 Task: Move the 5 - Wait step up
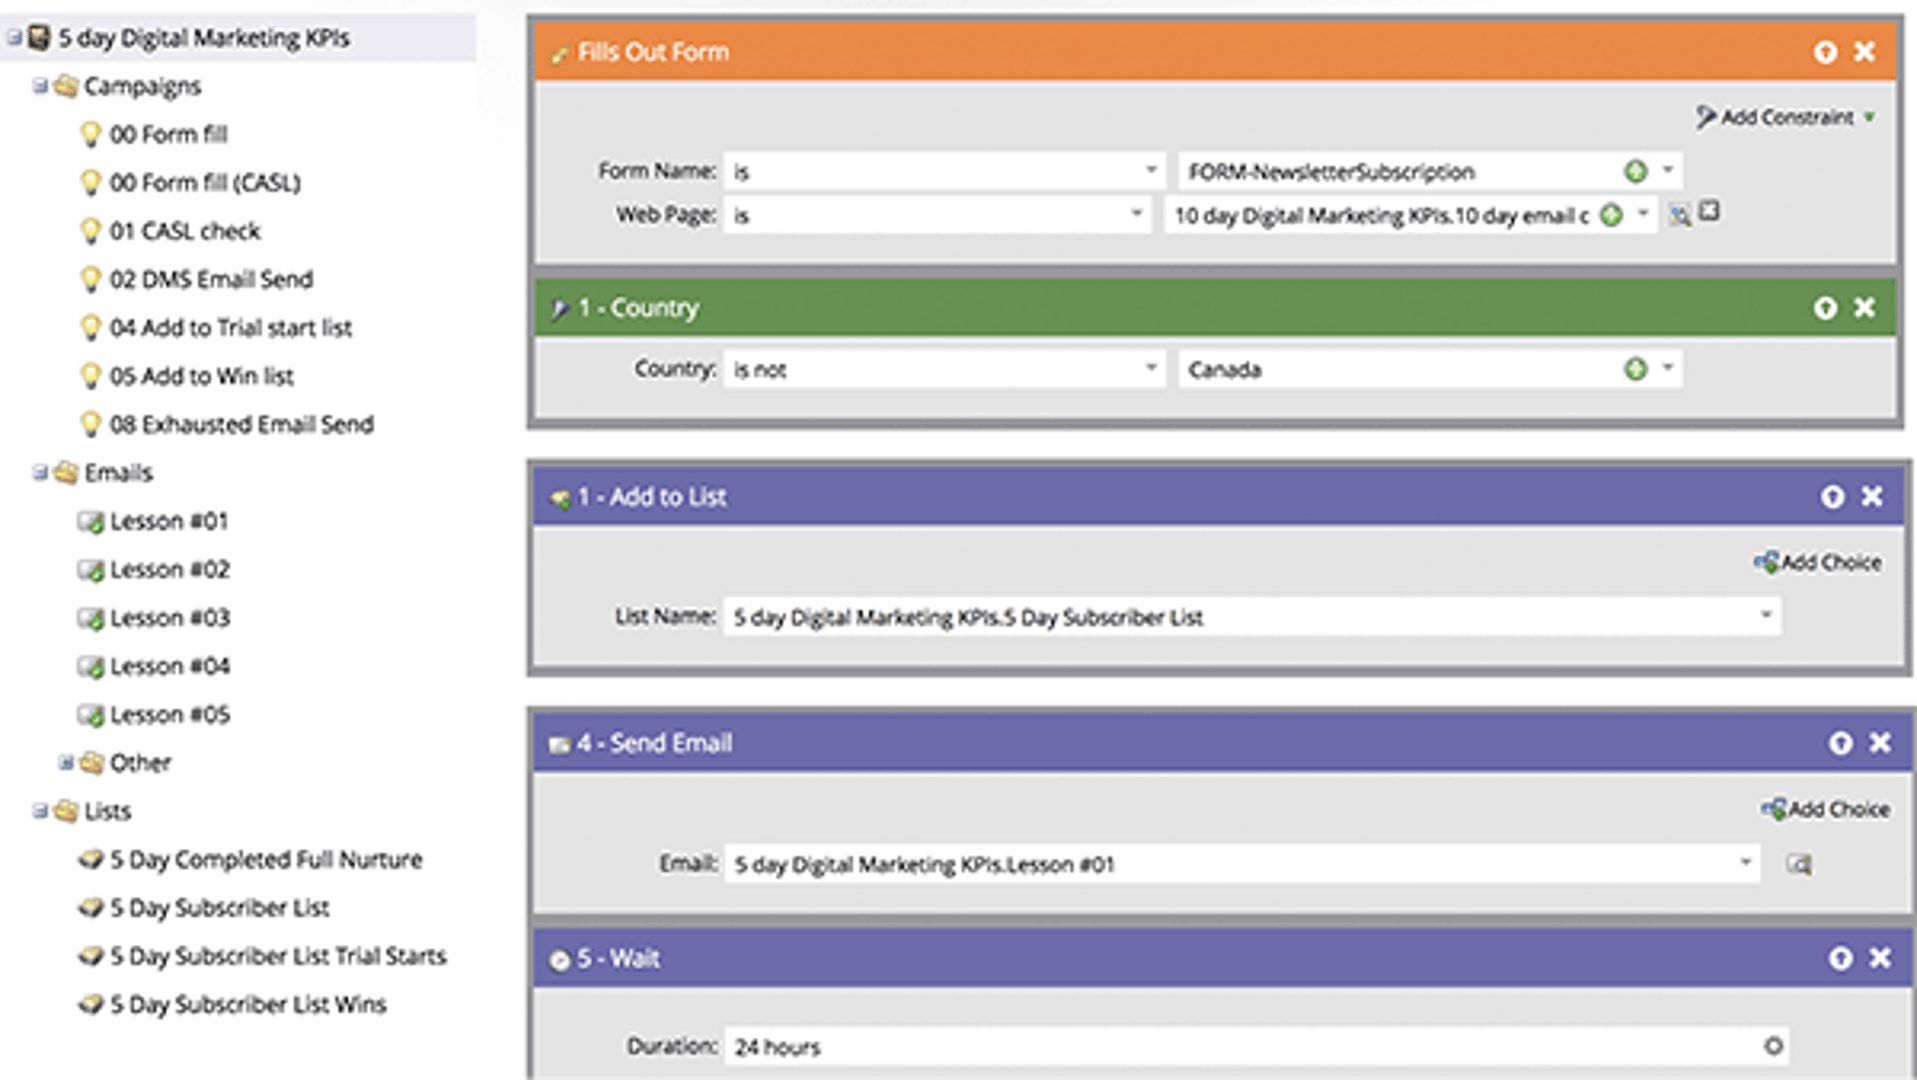pyautogui.click(x=1840, y=957)
